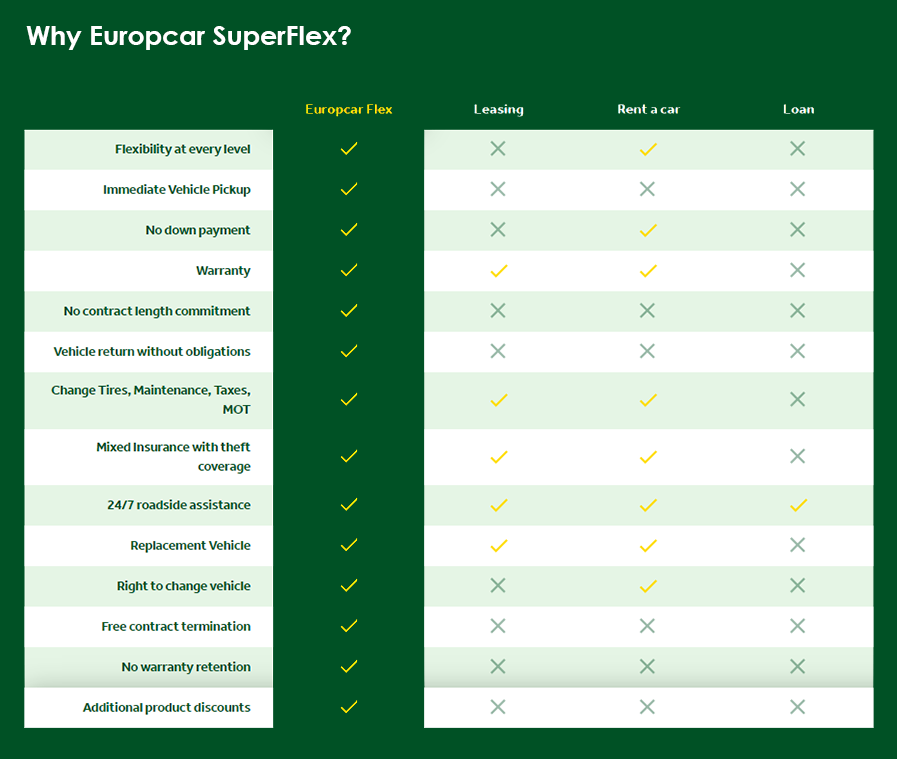Click the Loan cross for Flexibility at every level

797,149
